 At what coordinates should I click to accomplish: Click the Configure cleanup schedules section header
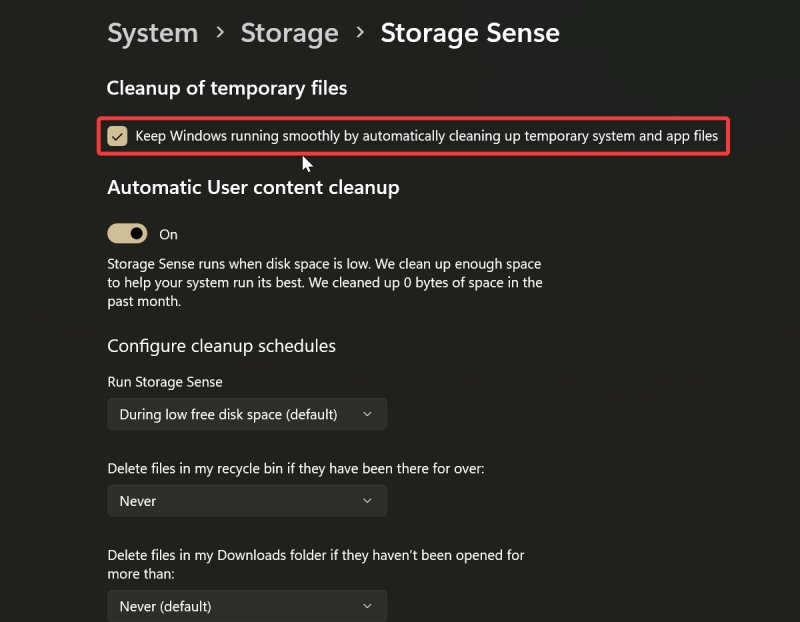click(222, 346)
